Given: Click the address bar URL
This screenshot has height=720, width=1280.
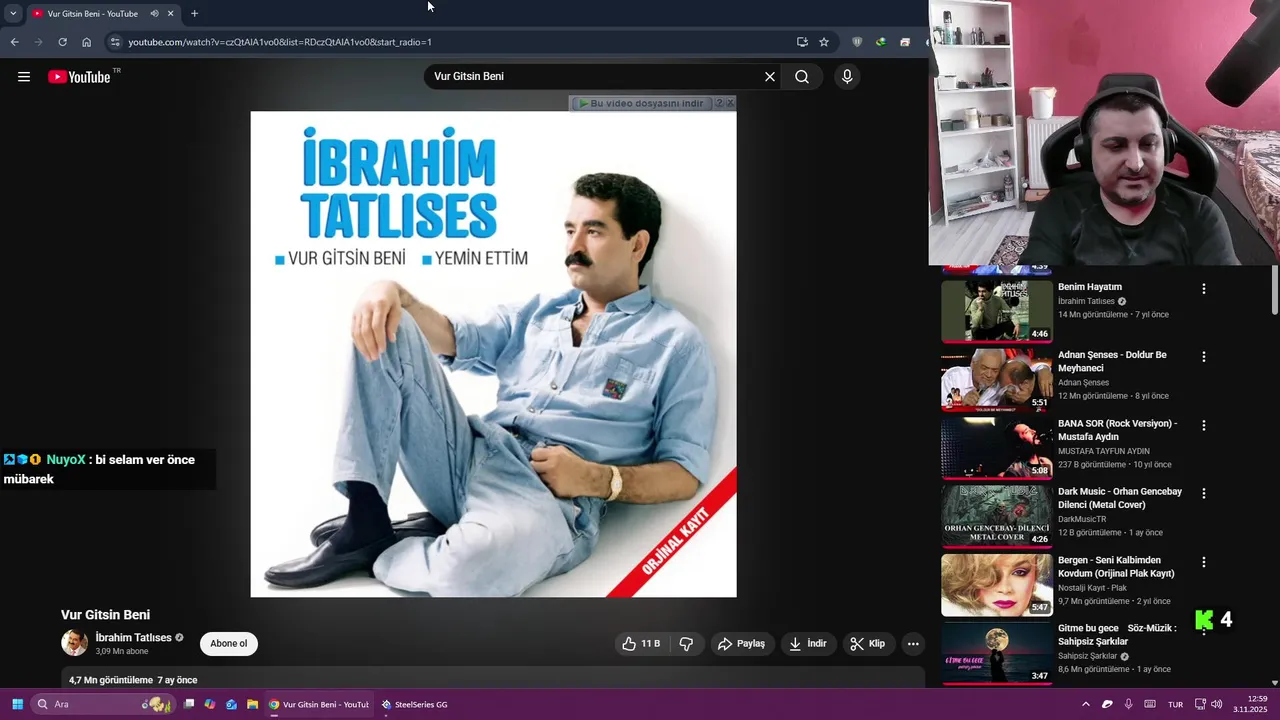Looking at the screenshot, I should pos(280,42).
